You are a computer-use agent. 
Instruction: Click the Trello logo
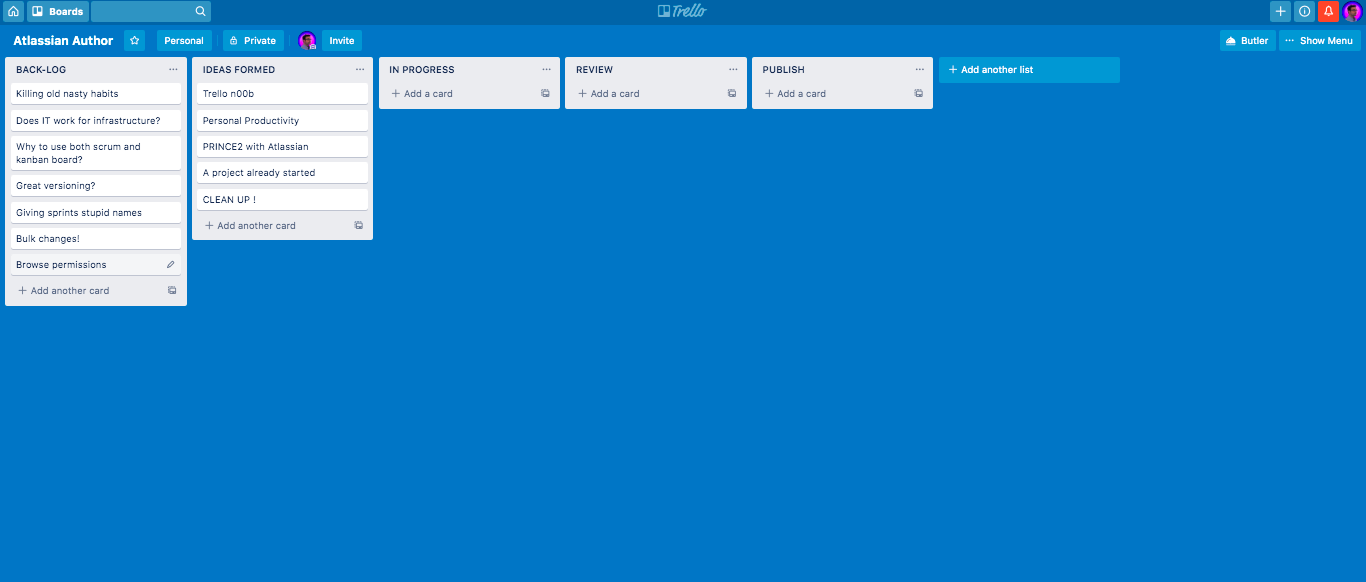click(x=682, y=11)
